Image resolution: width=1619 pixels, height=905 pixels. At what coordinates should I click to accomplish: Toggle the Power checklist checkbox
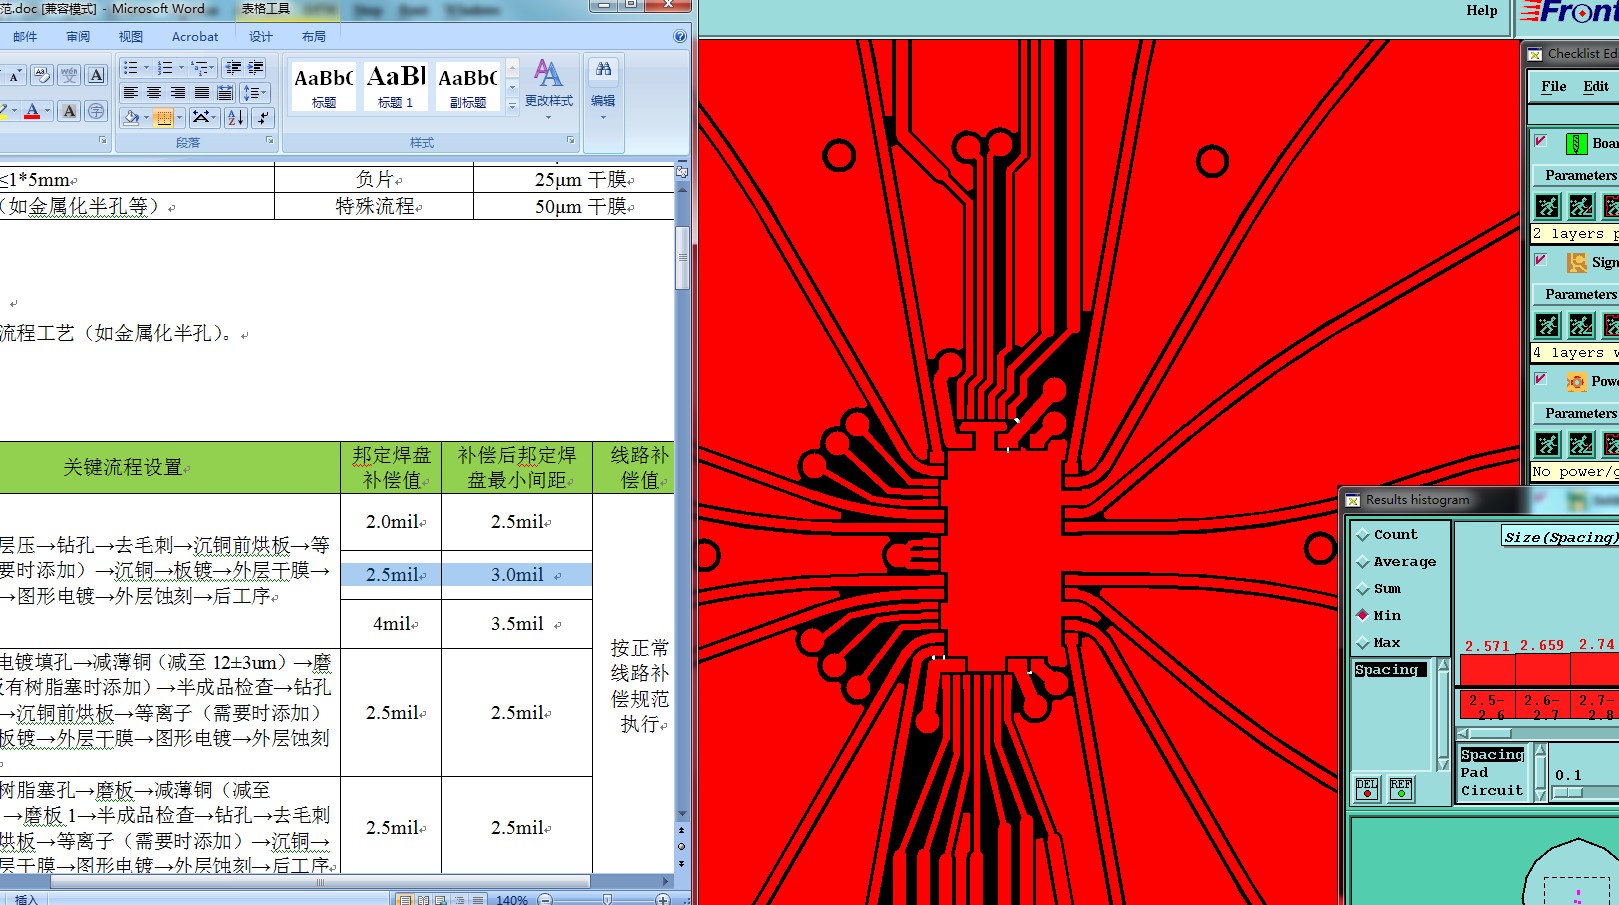pyautogui.click(x=1541, y=379)
